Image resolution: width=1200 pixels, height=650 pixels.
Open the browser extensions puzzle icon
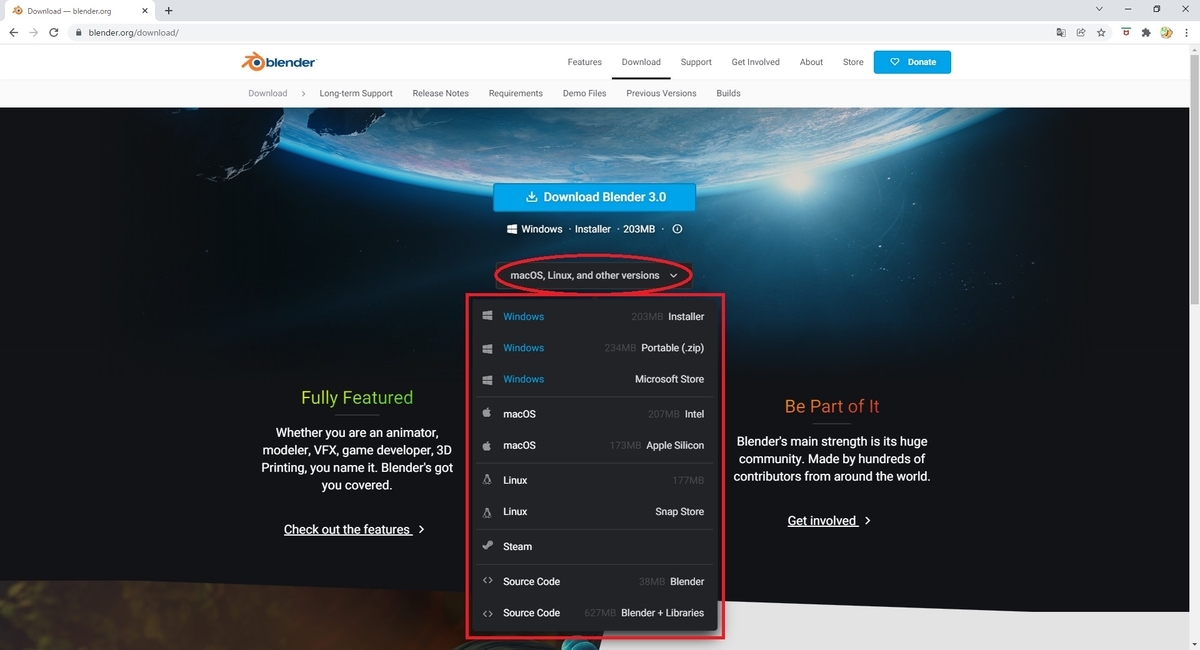[1147, 32]
